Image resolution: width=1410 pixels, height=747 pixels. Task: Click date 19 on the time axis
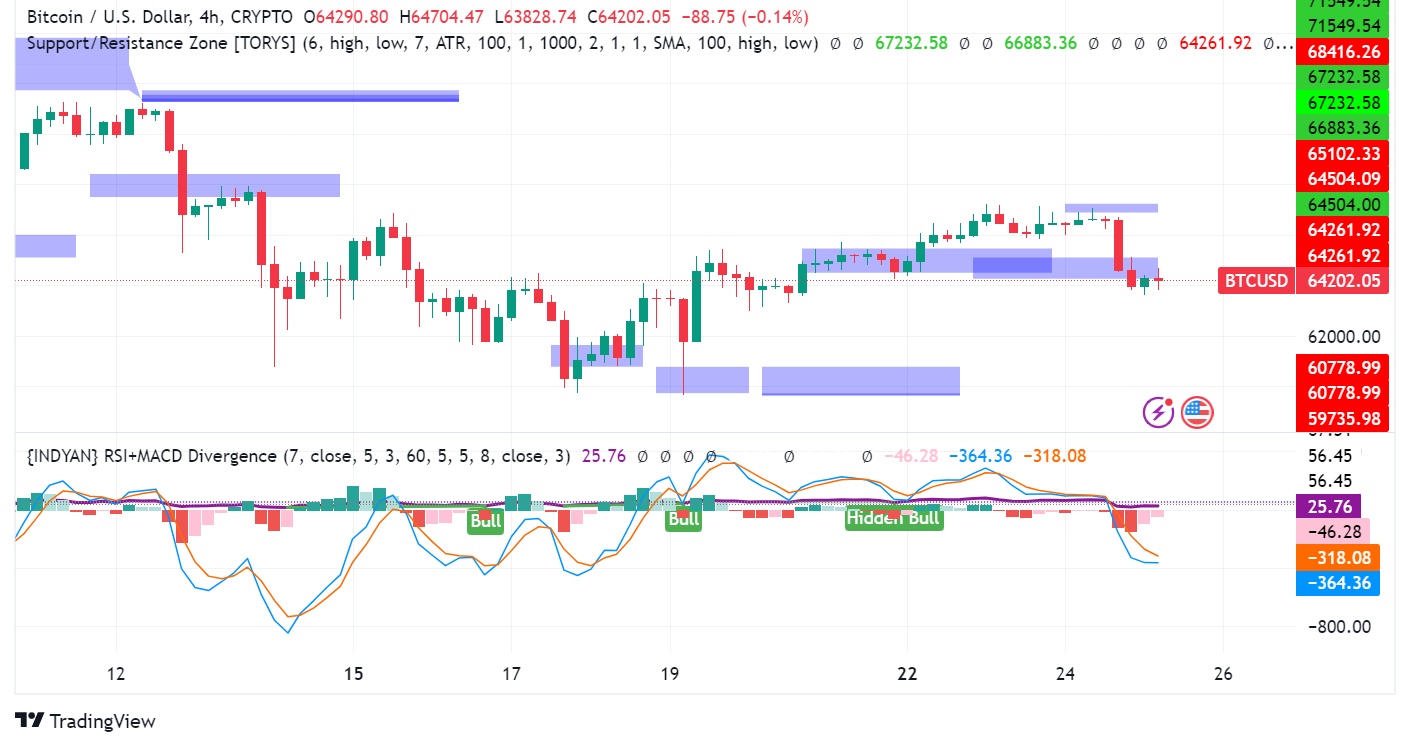669,673
